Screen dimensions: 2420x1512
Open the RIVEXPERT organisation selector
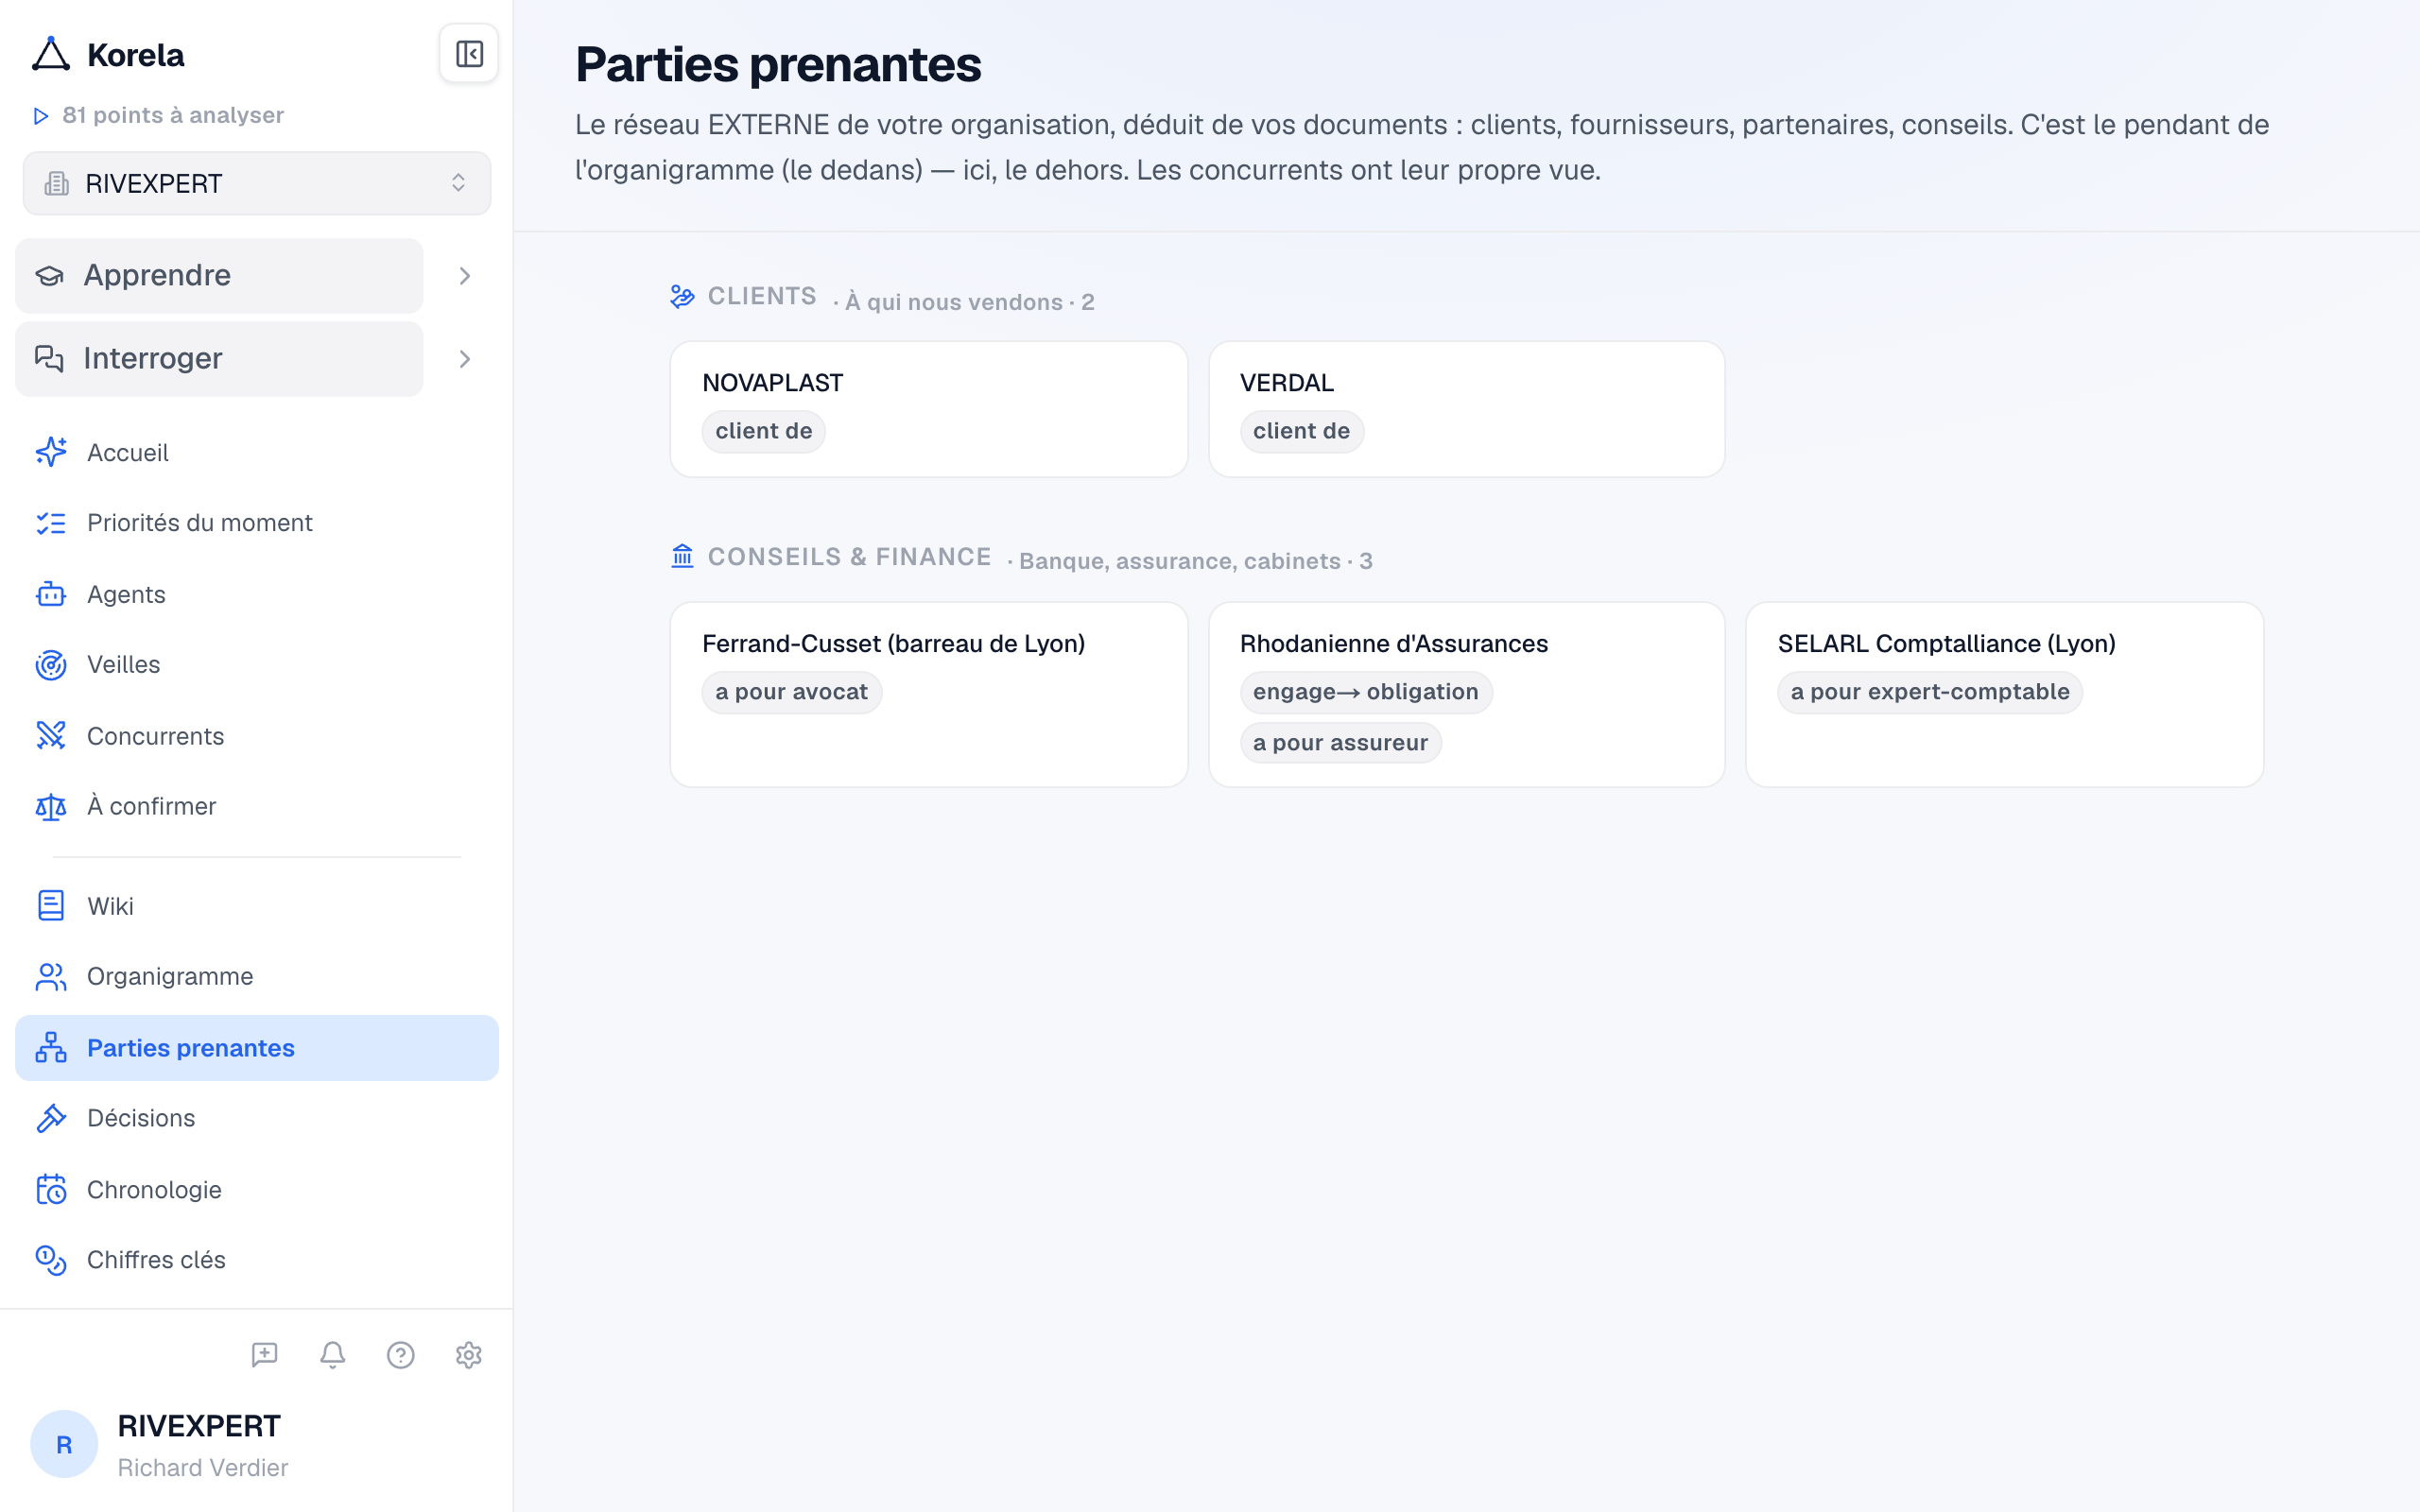tap(257, 183)
